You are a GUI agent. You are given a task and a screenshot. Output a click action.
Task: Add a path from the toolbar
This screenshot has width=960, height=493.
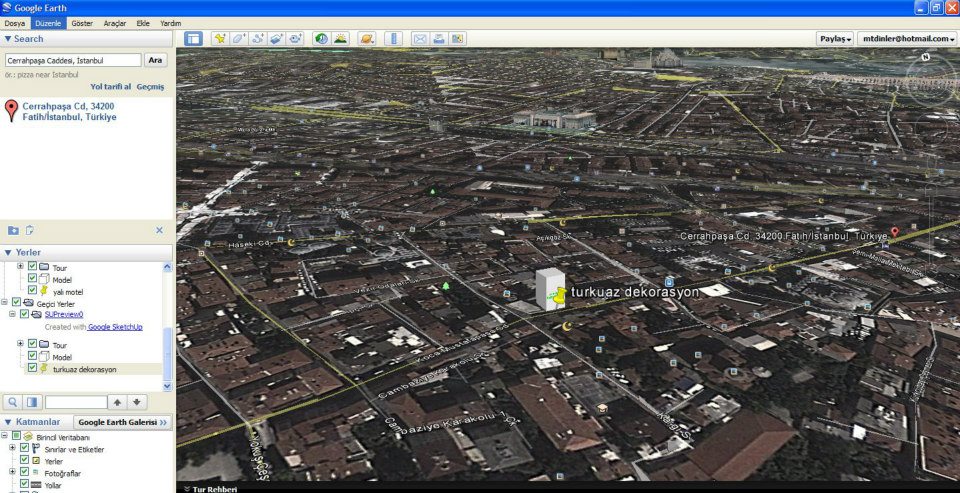click(258, 39)
